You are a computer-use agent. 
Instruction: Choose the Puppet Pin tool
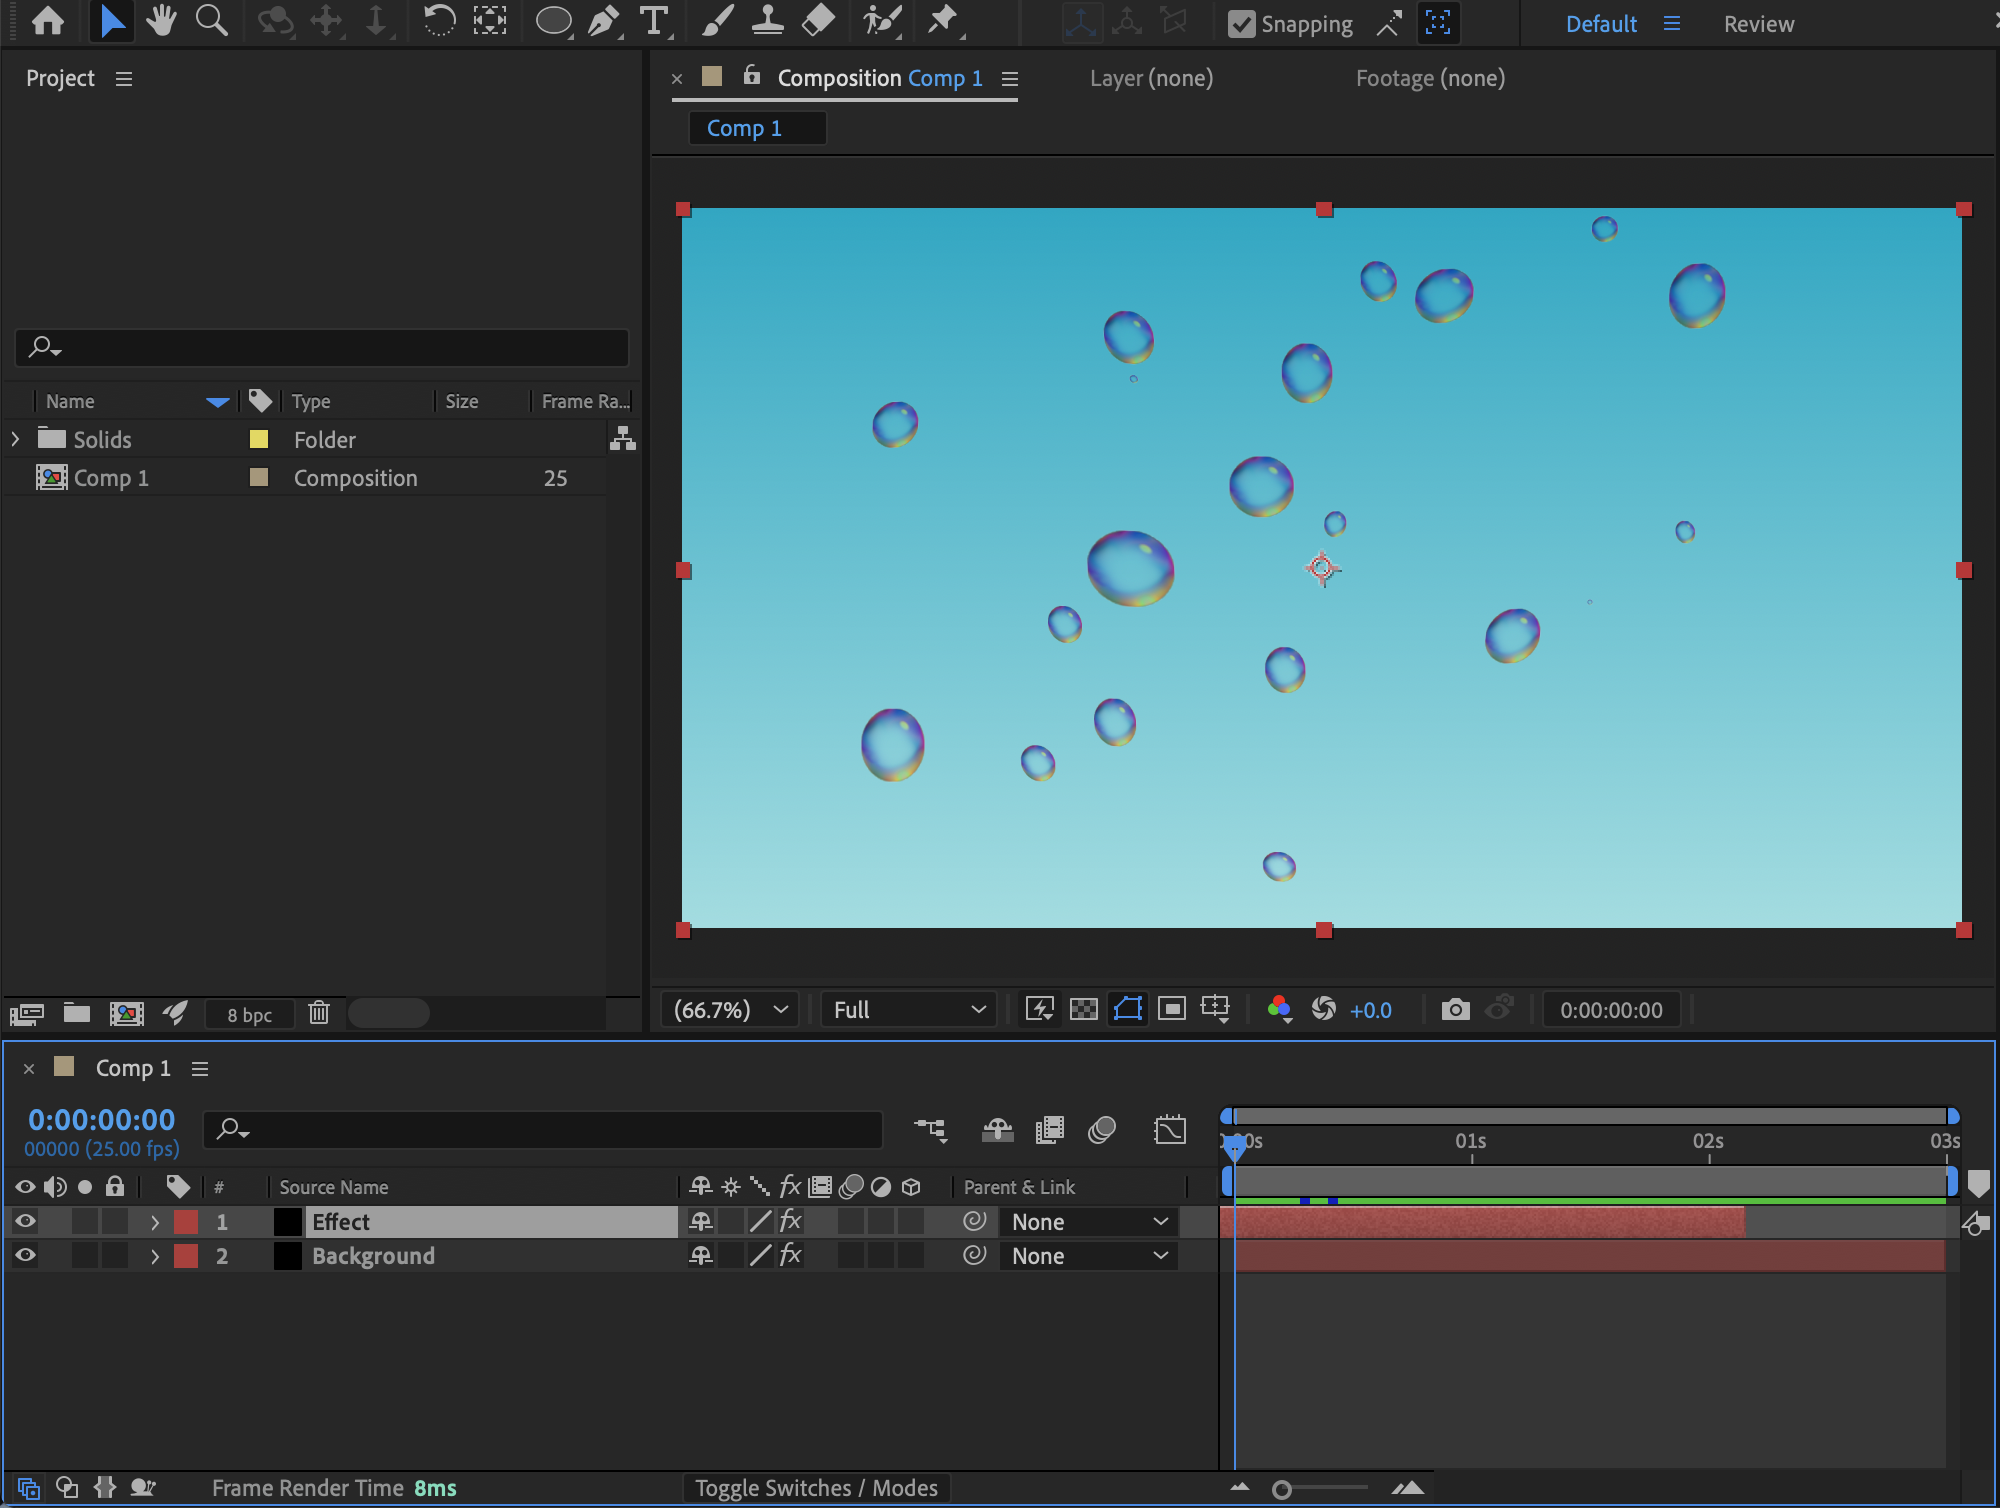942,21
